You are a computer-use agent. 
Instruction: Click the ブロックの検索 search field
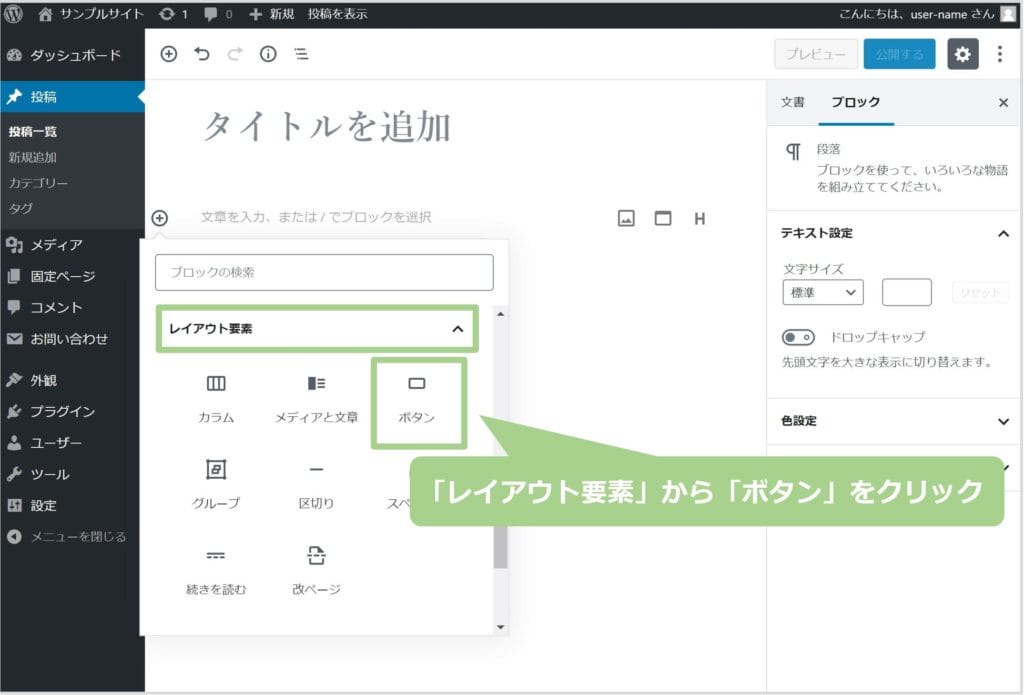point(324,272)
